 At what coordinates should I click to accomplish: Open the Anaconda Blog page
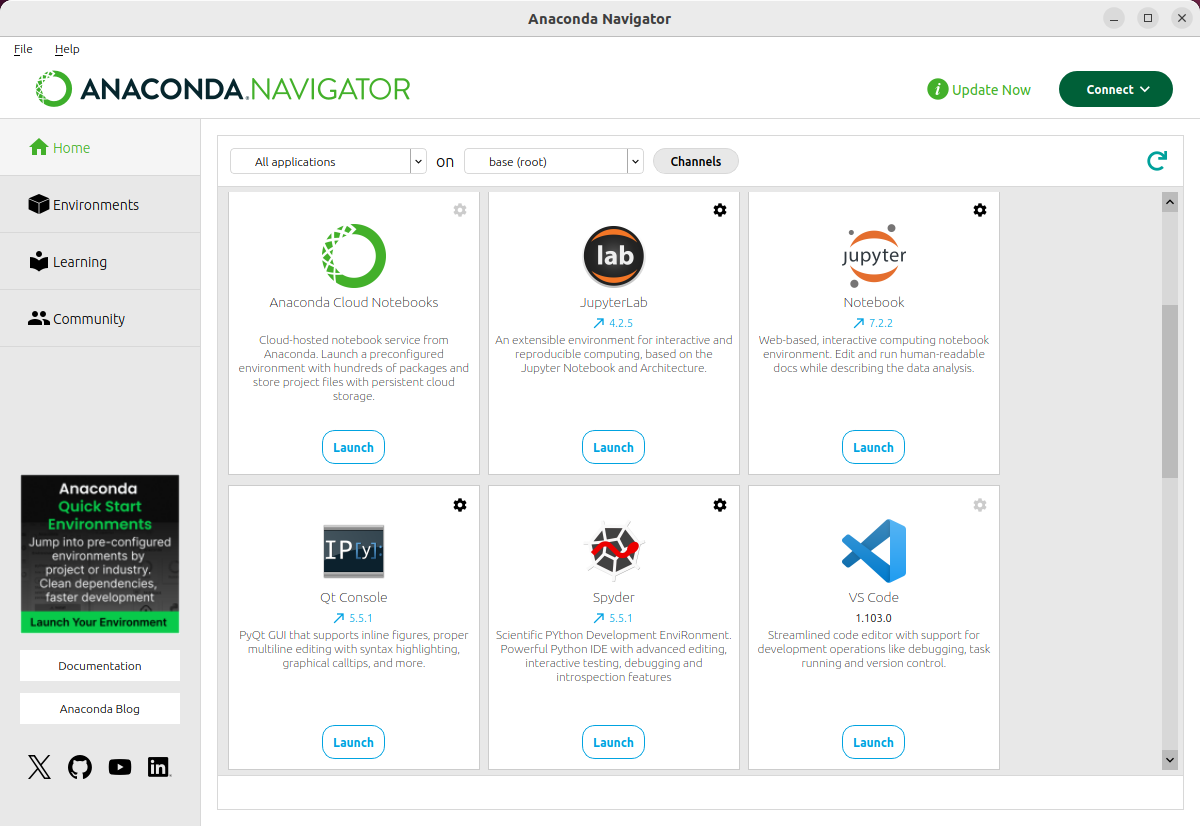[x=99, y=708]
